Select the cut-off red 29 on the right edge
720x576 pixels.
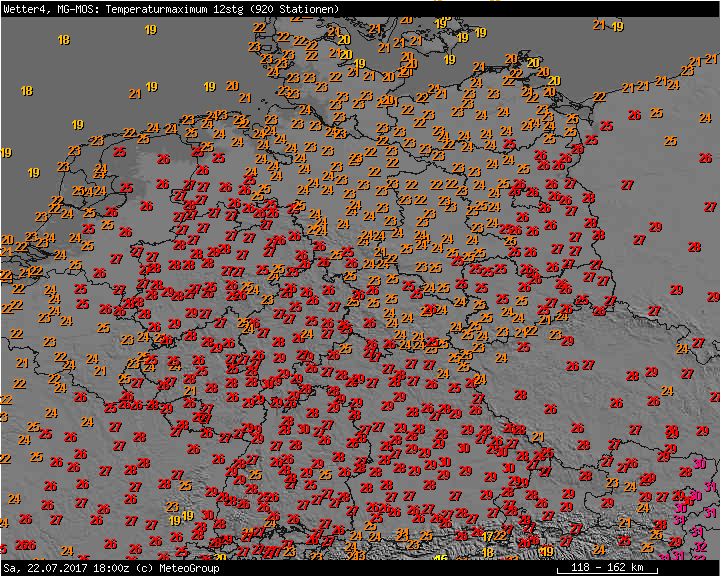point(713,297)
